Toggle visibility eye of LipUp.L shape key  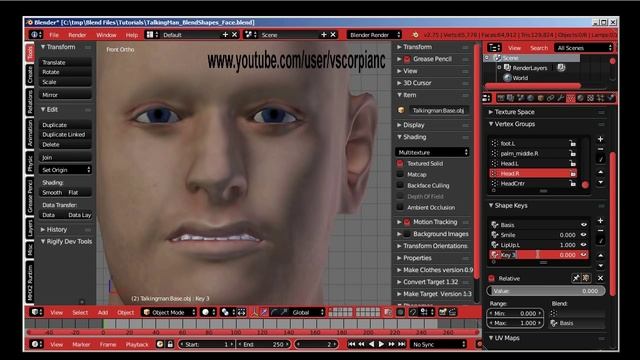[584, 245]
